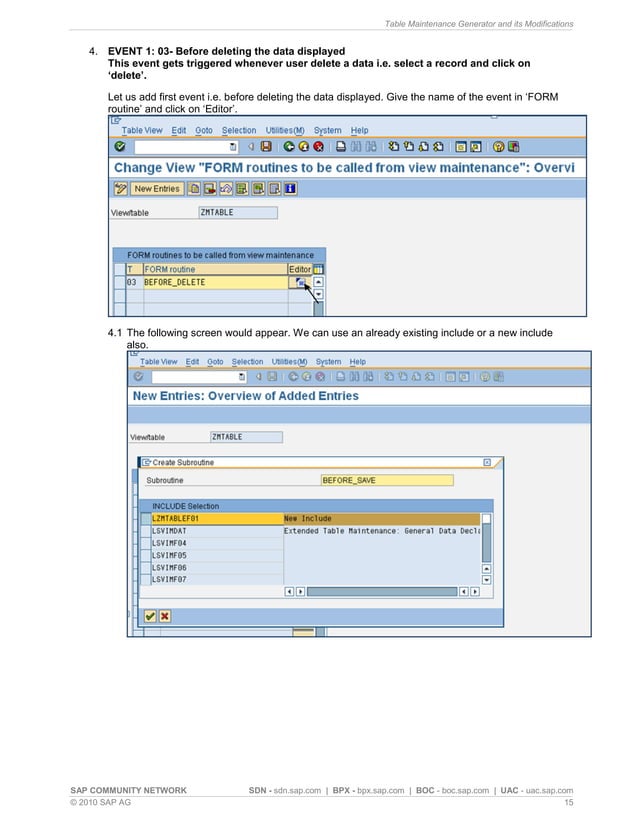Open table settings icon next to Editor column
Image resolution: width=638 pixels, height=826 pixels.
point(318,269)
